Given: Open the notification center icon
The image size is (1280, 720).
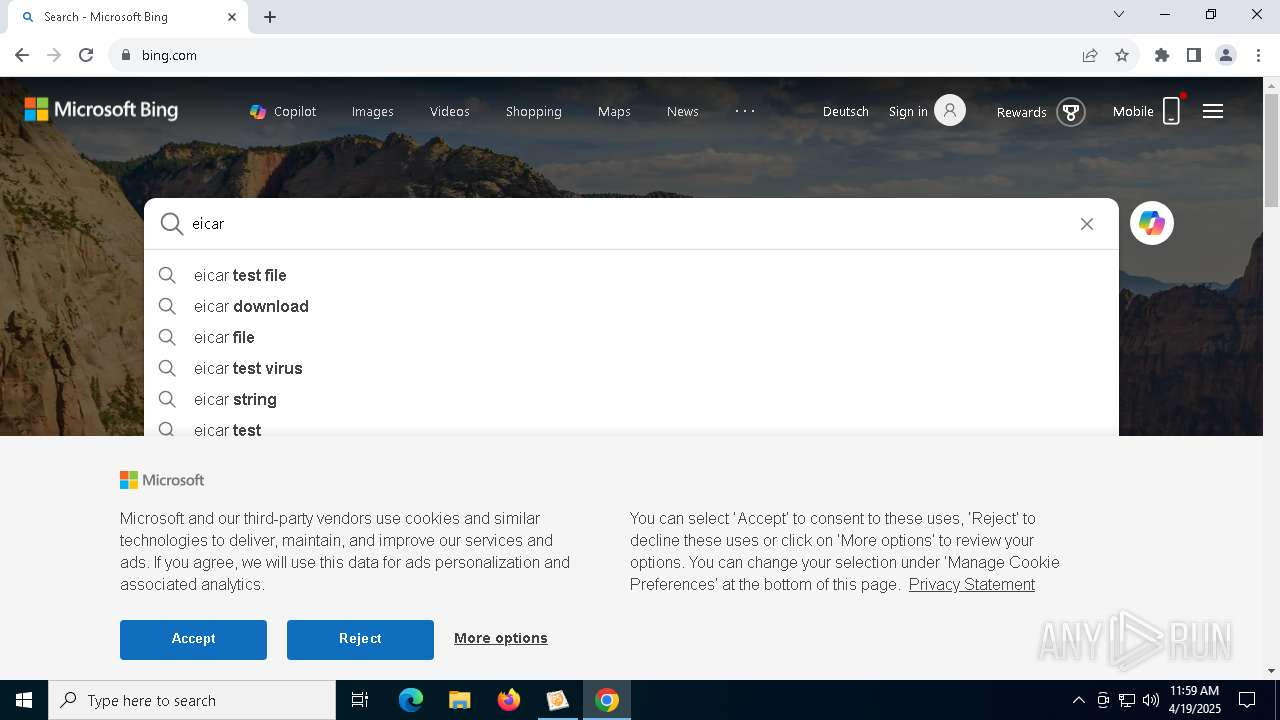Looking at the screenshot, I should click(x=1247, y=700).
